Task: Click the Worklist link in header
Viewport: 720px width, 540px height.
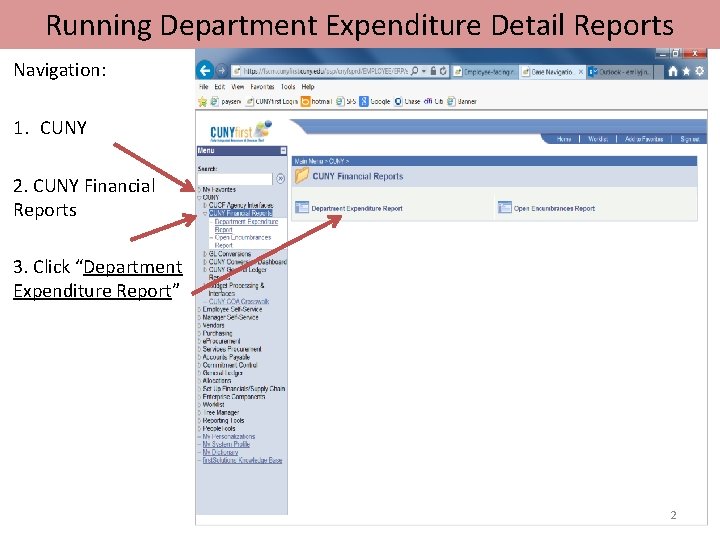Action: coord(598,139)
